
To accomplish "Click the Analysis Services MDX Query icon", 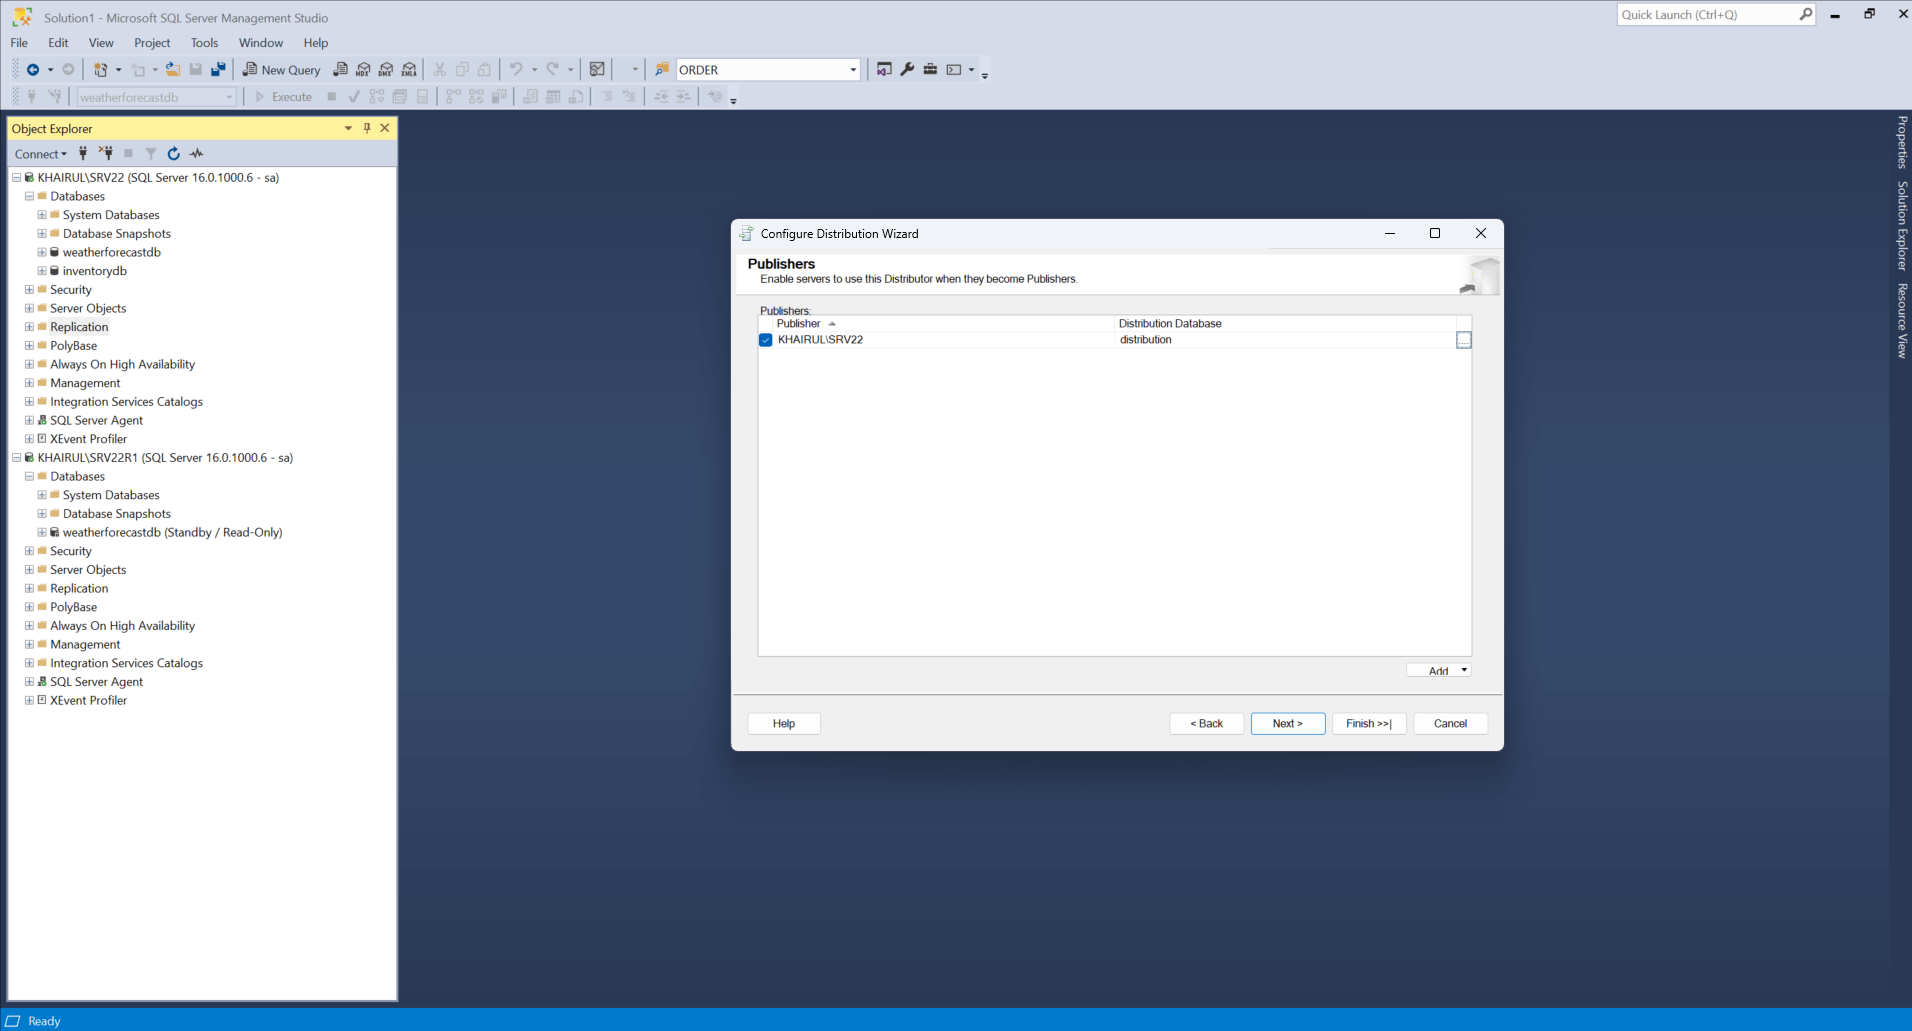I will (363, 70).
